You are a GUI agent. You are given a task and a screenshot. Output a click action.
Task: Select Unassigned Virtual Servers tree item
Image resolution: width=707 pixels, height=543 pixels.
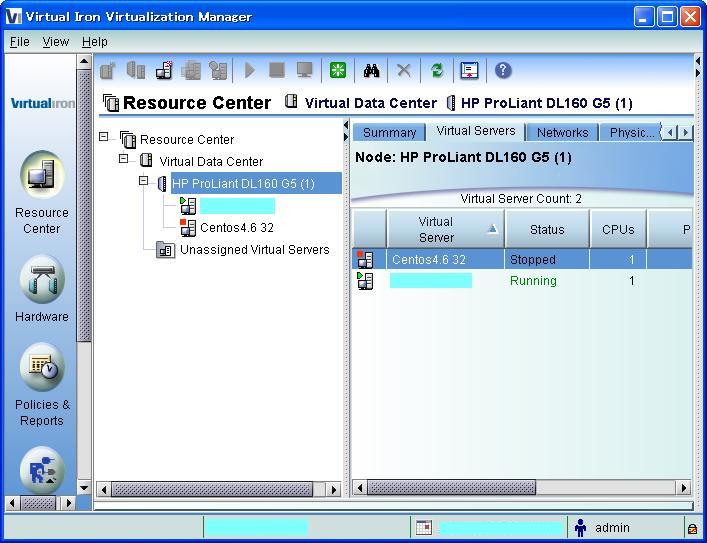[x=255, y=249]
